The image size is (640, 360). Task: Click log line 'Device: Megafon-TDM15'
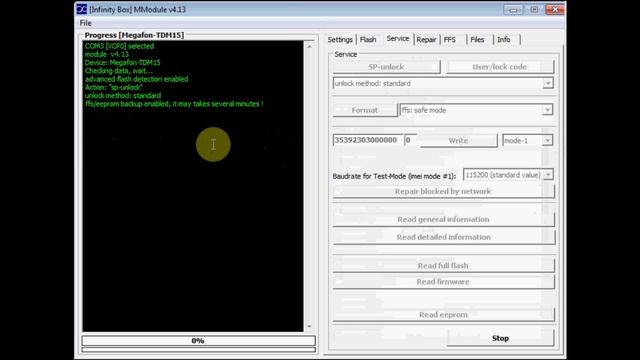point(122,62)
